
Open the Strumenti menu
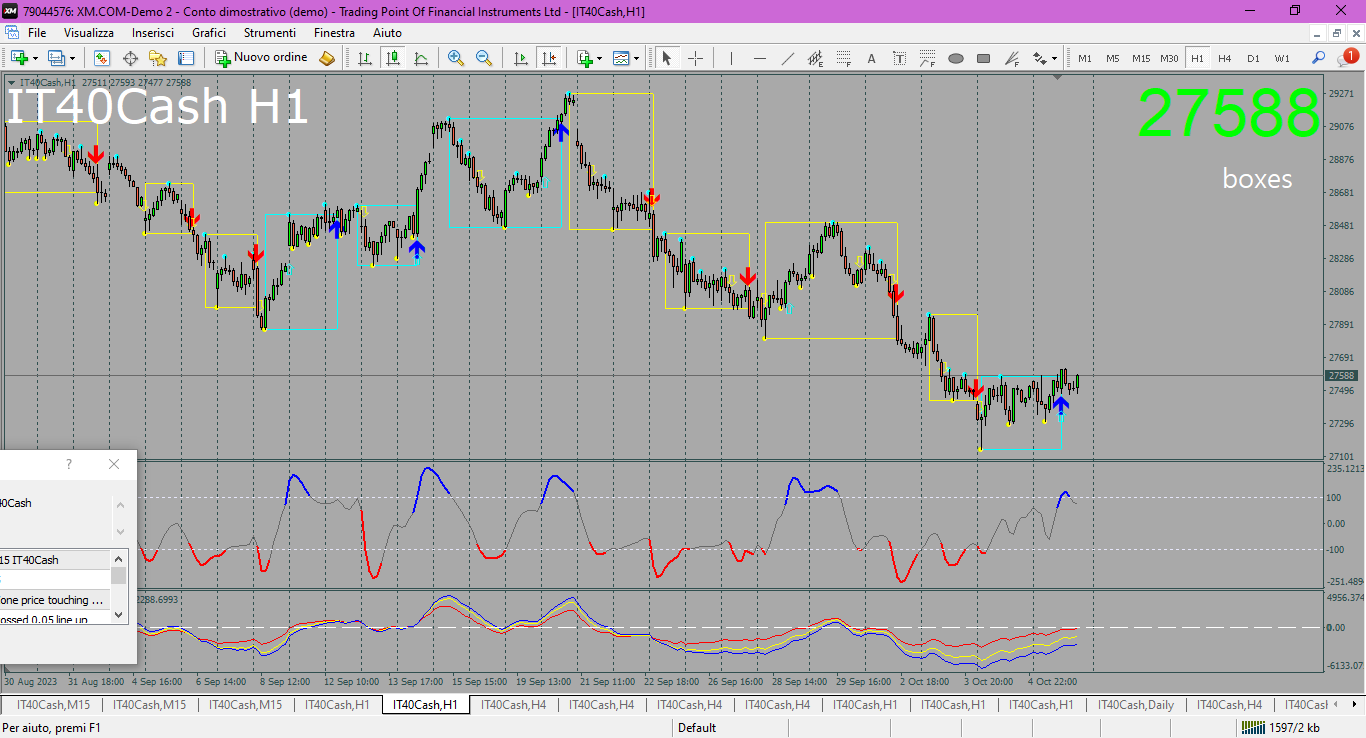point(270,33)
